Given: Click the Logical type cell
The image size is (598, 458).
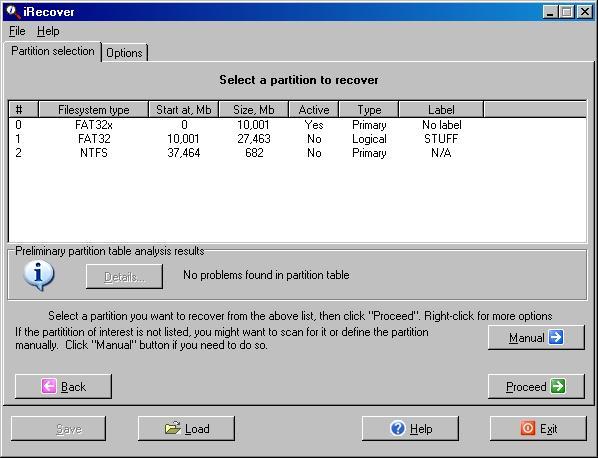Looking at the screenshot, I should click(369, 139).
